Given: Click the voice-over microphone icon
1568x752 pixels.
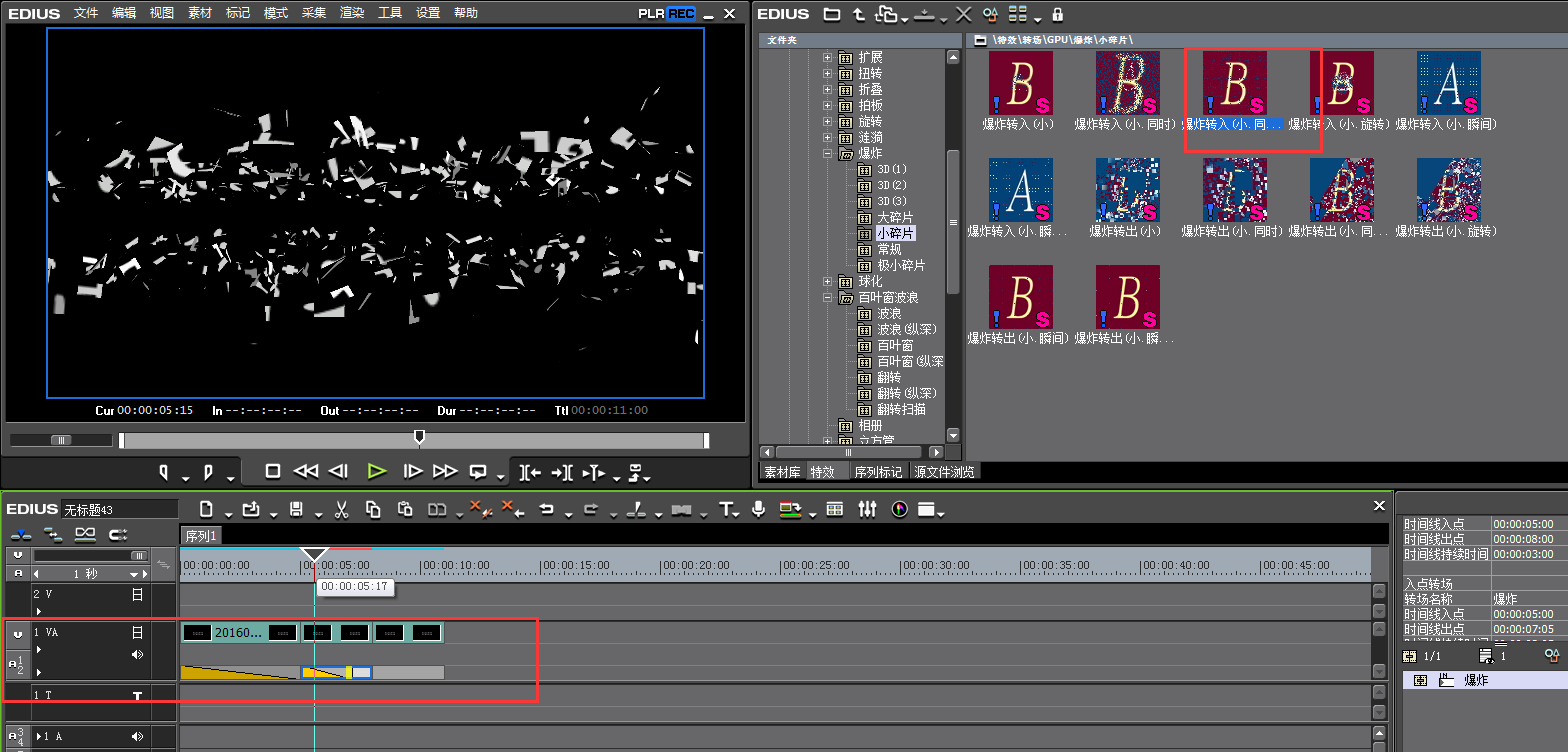Looking at the screenshot, I should pos(759,510).
